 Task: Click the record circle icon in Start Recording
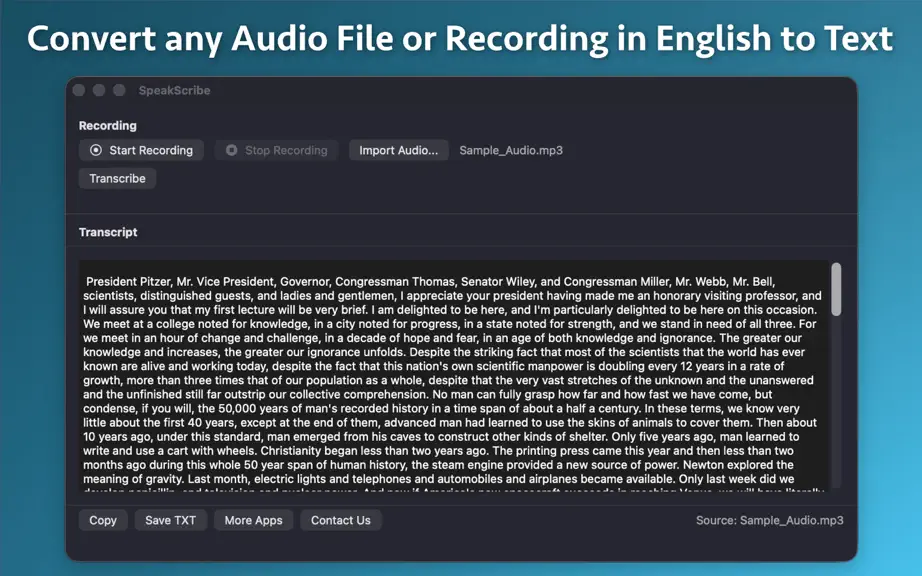point(96,150)
